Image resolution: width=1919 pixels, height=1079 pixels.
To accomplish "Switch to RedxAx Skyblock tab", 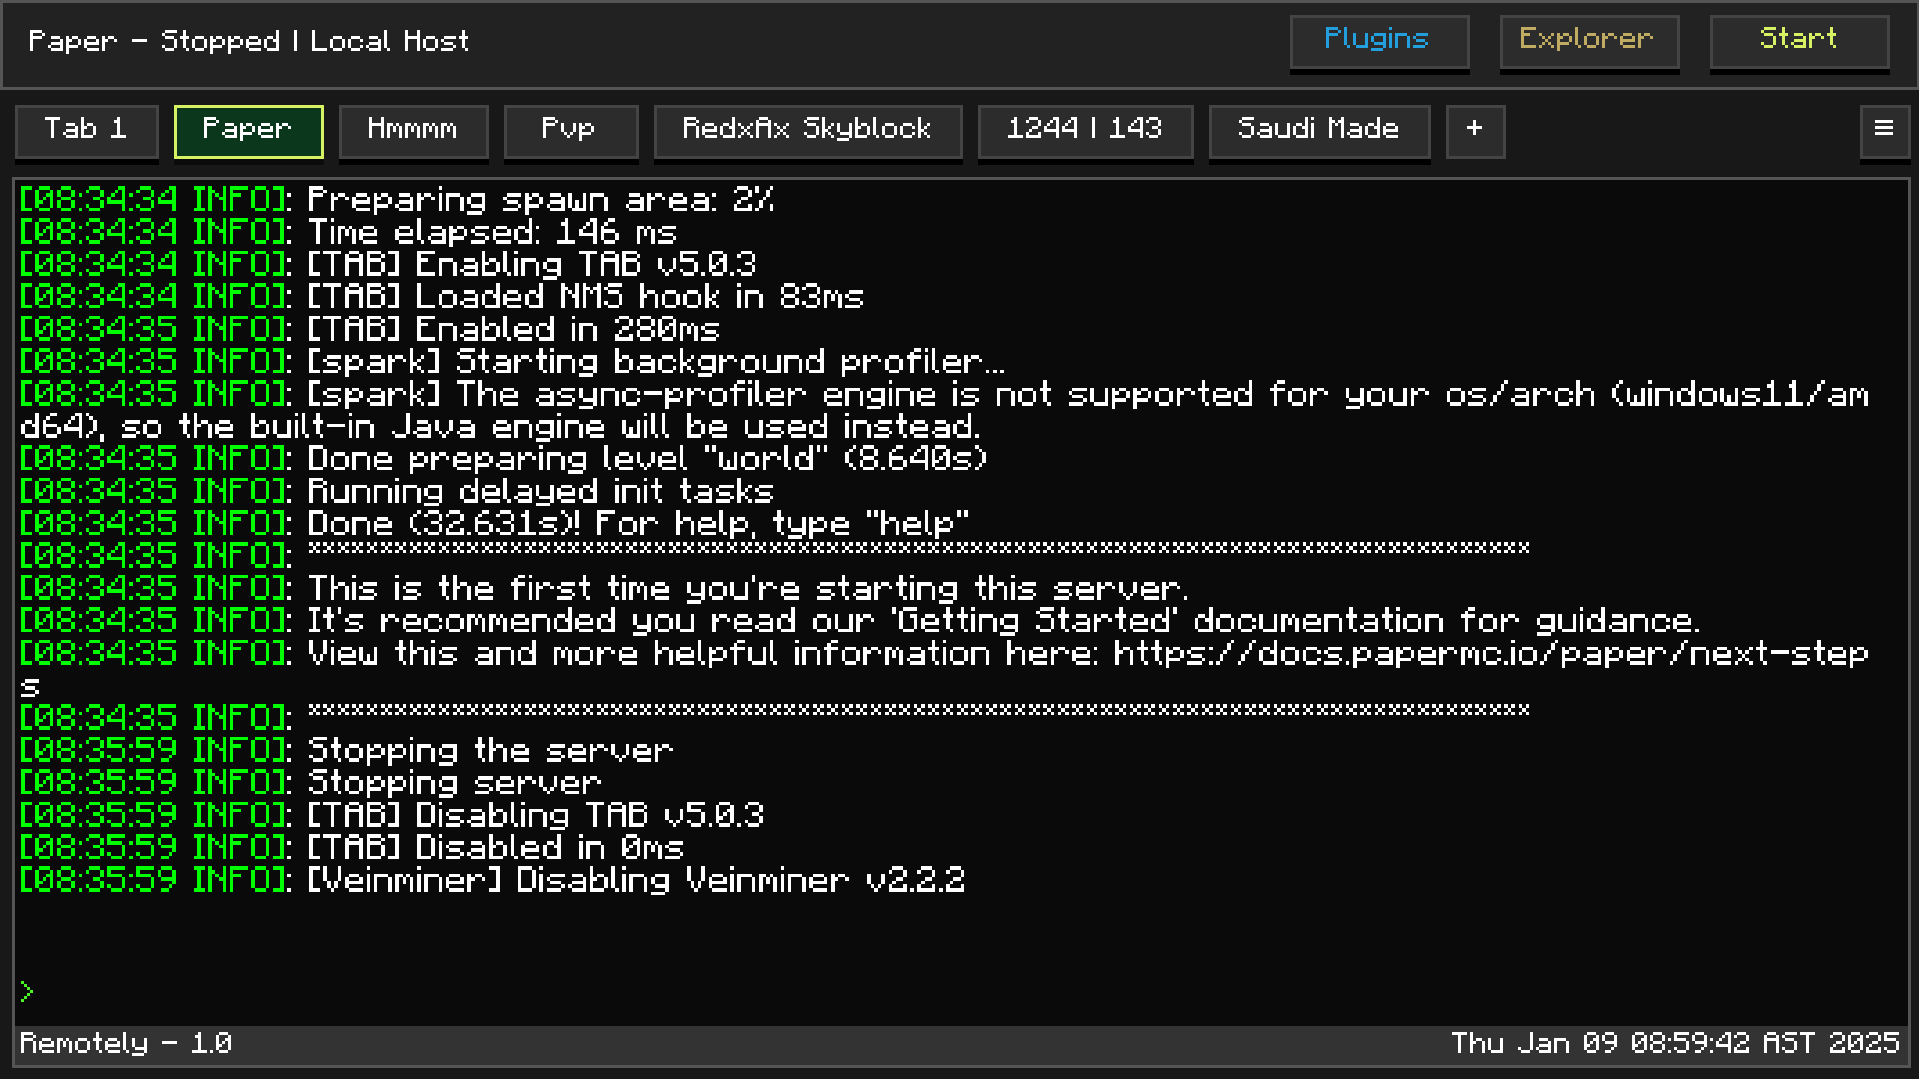I will (x=808, y=131).
